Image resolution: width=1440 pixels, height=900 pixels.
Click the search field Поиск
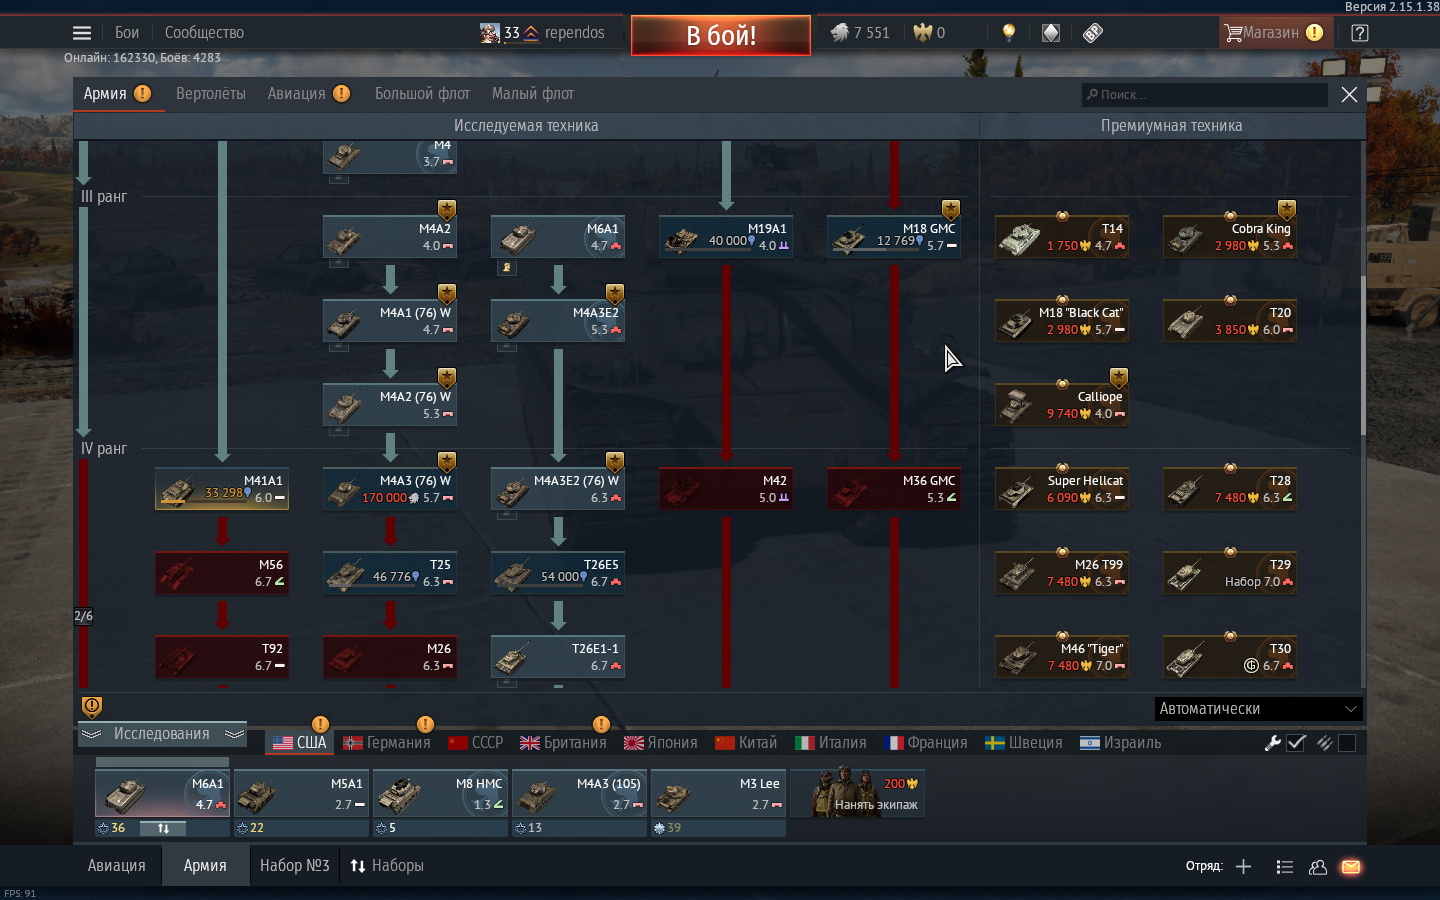pyautogui.click(x=1204, y=95)
